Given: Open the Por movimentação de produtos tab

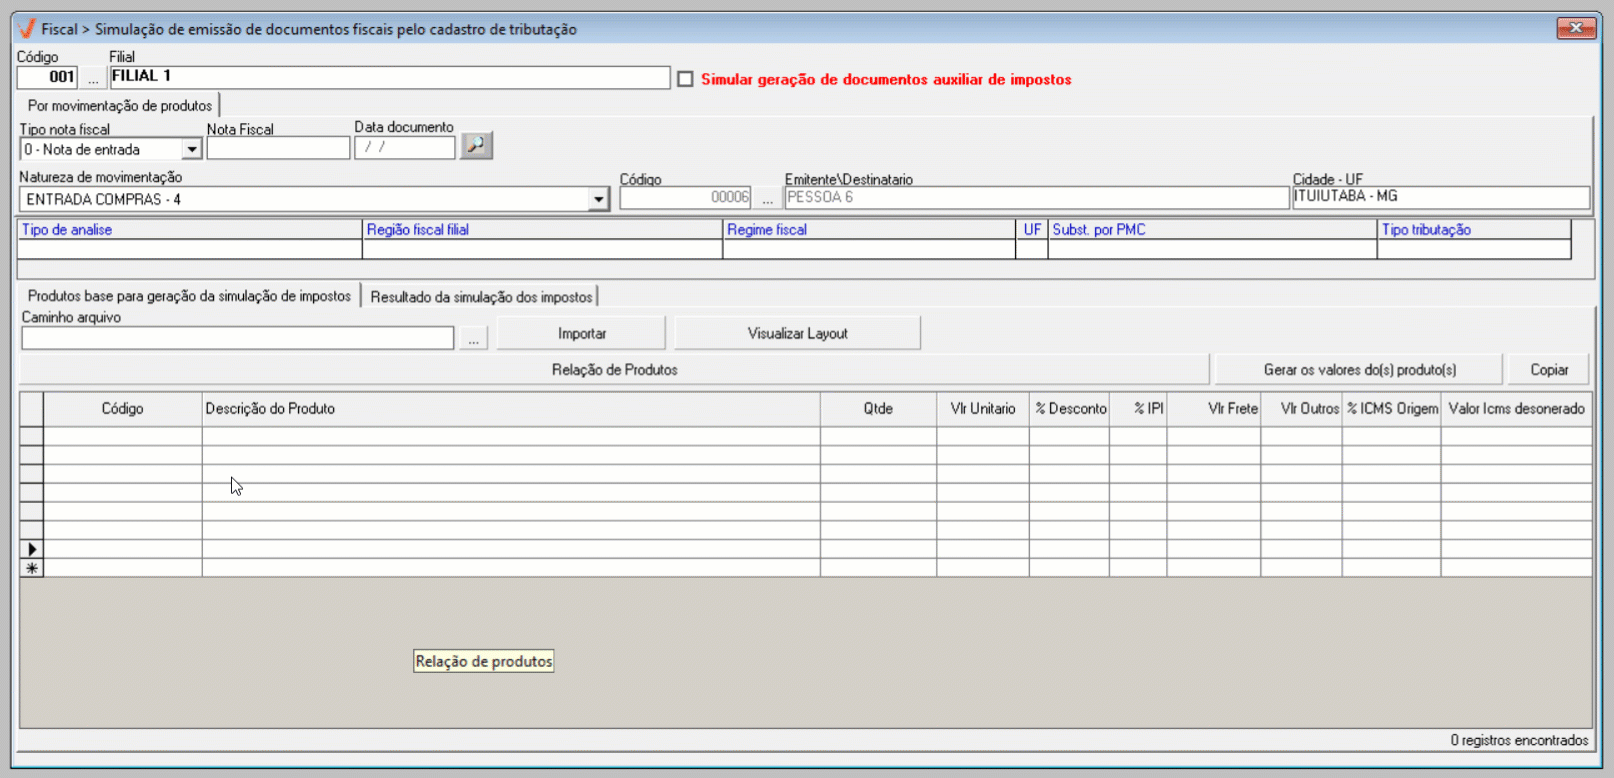Looking at the screenshot, I should click(119, 106).
